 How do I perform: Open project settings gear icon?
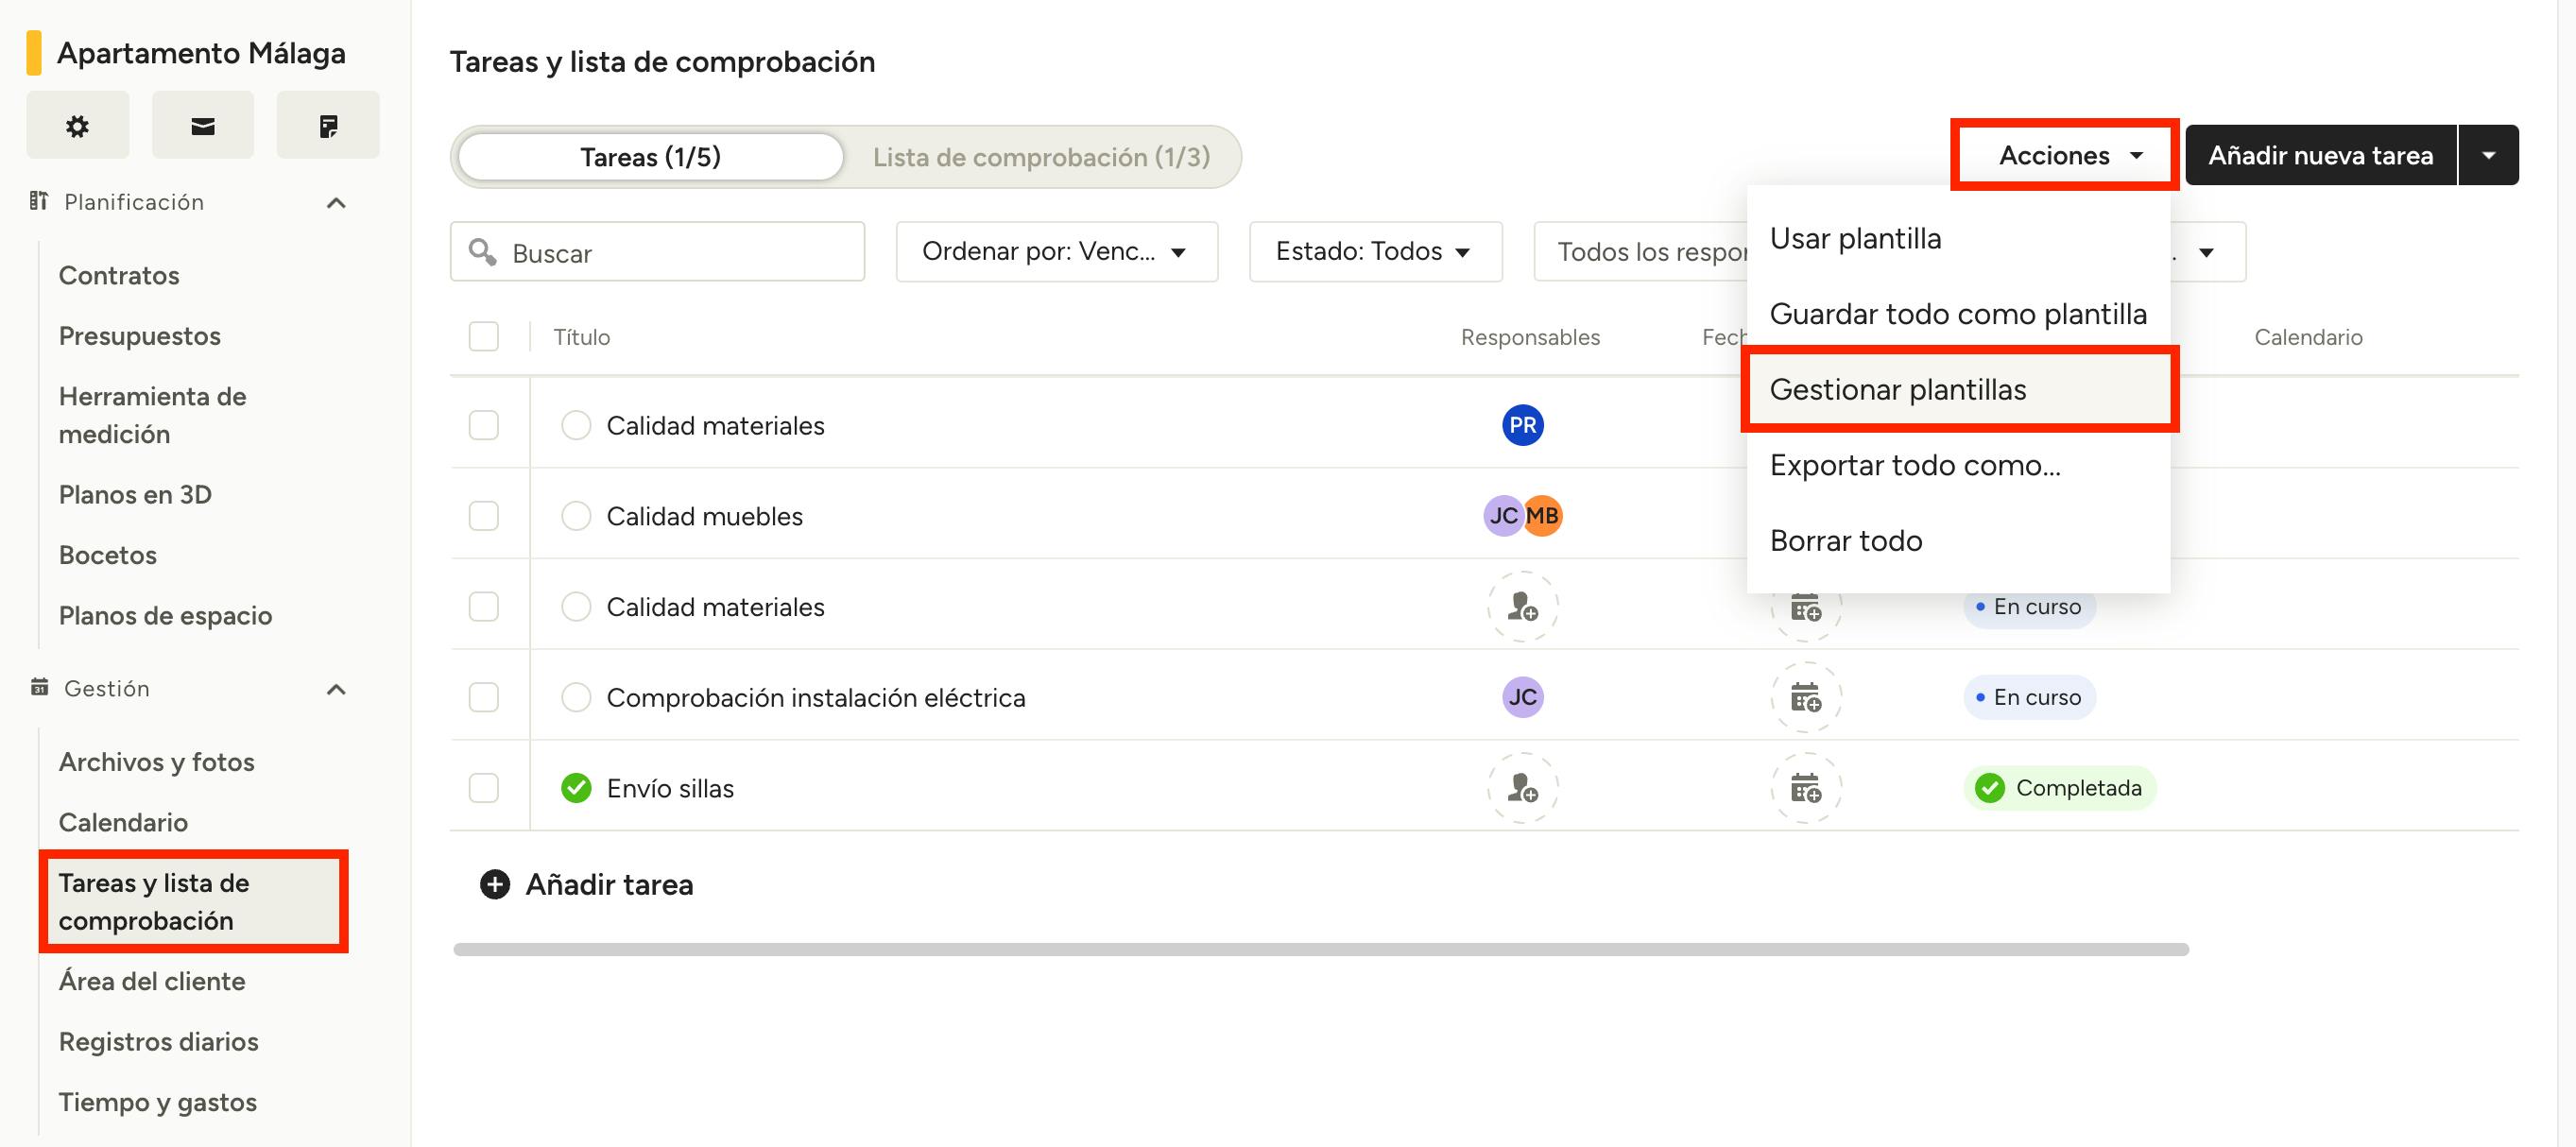pos(77,125)
